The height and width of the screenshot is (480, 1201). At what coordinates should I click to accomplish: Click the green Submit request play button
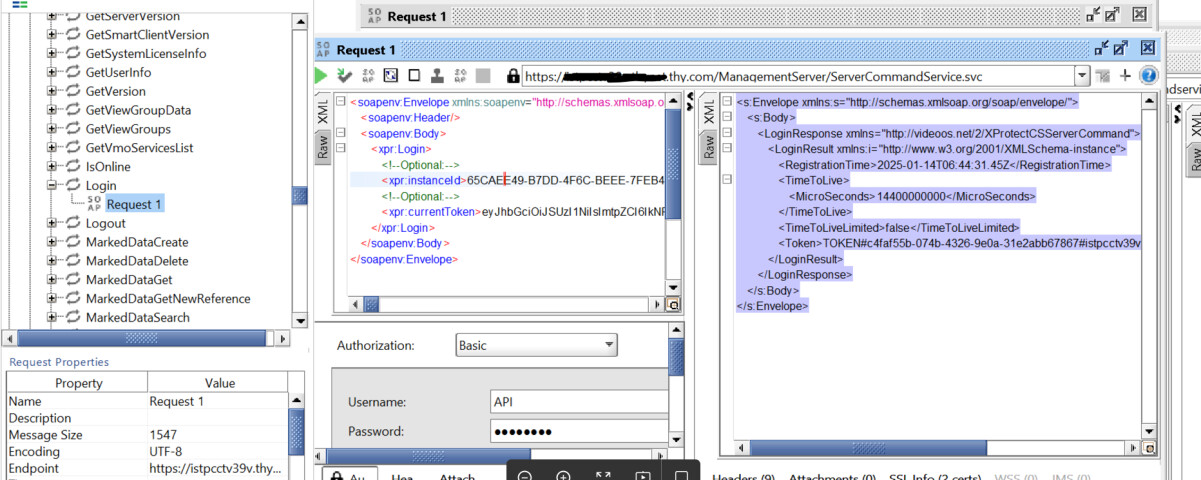pyautogui.click(x=321, y=76)
